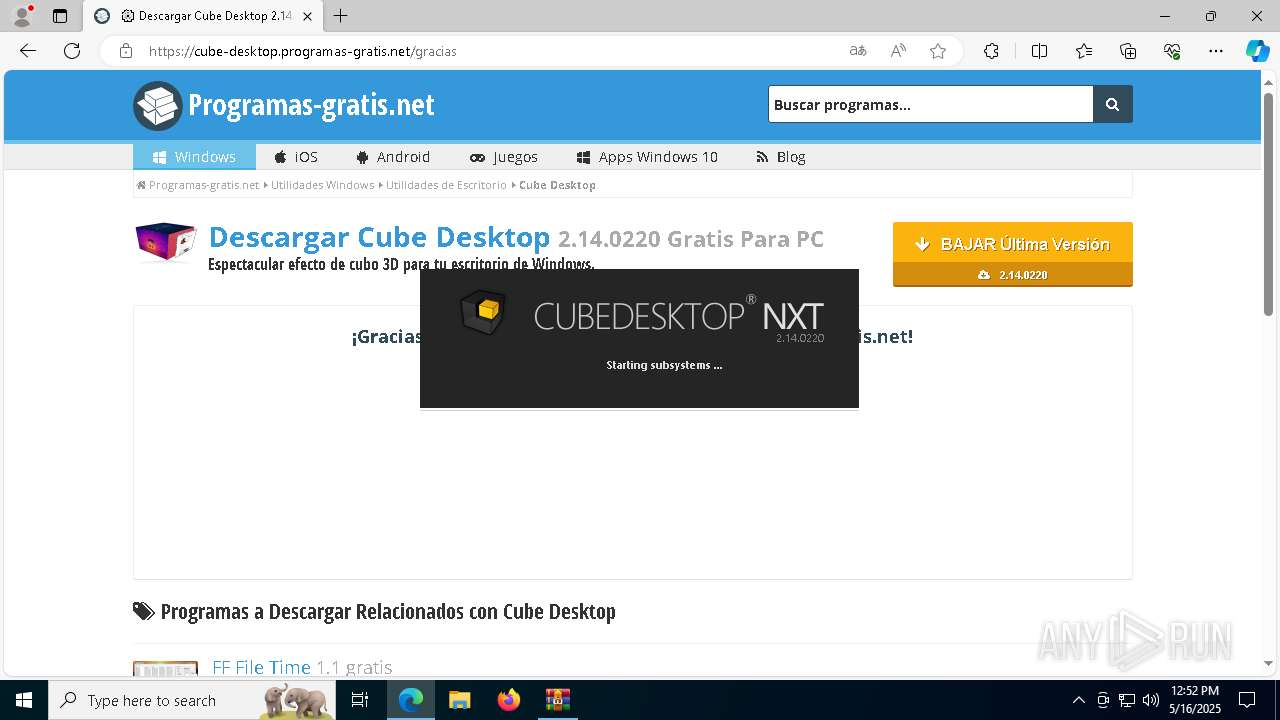This screenshot has width=1280, height=720.
Task: Click the page vertical scrollbar thumb
Action: pos(1269,205)
